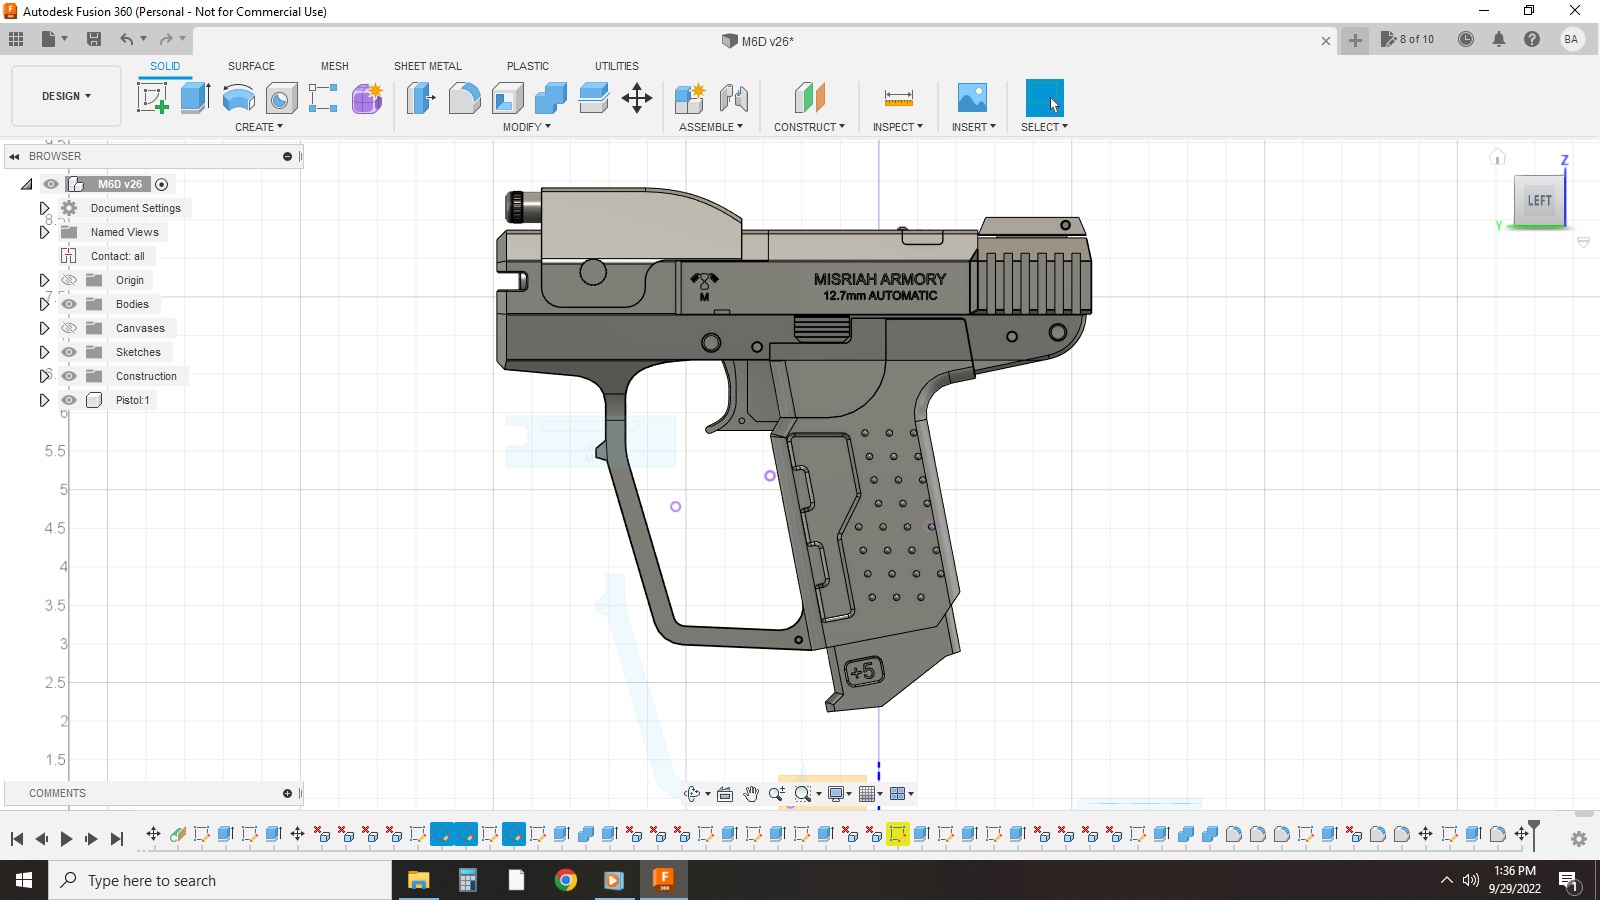Open the job status clock icon

point(1465,39)
